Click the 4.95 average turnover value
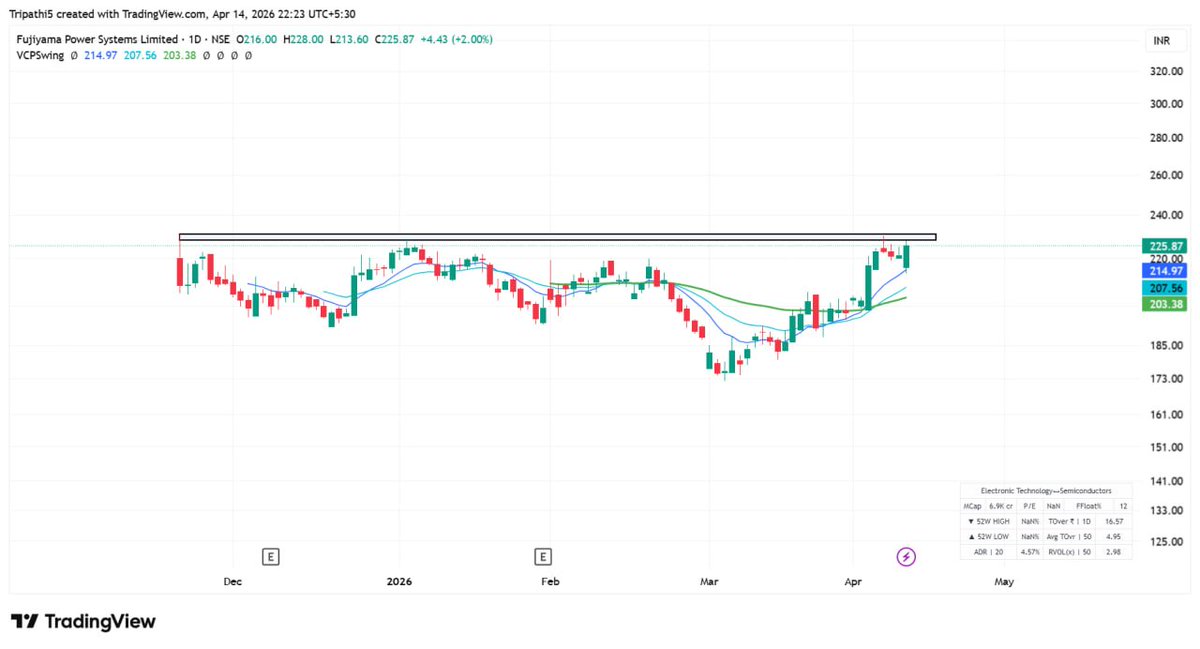The width and height of the screenshot is (1200, 649). click(x=1113, y=537)
